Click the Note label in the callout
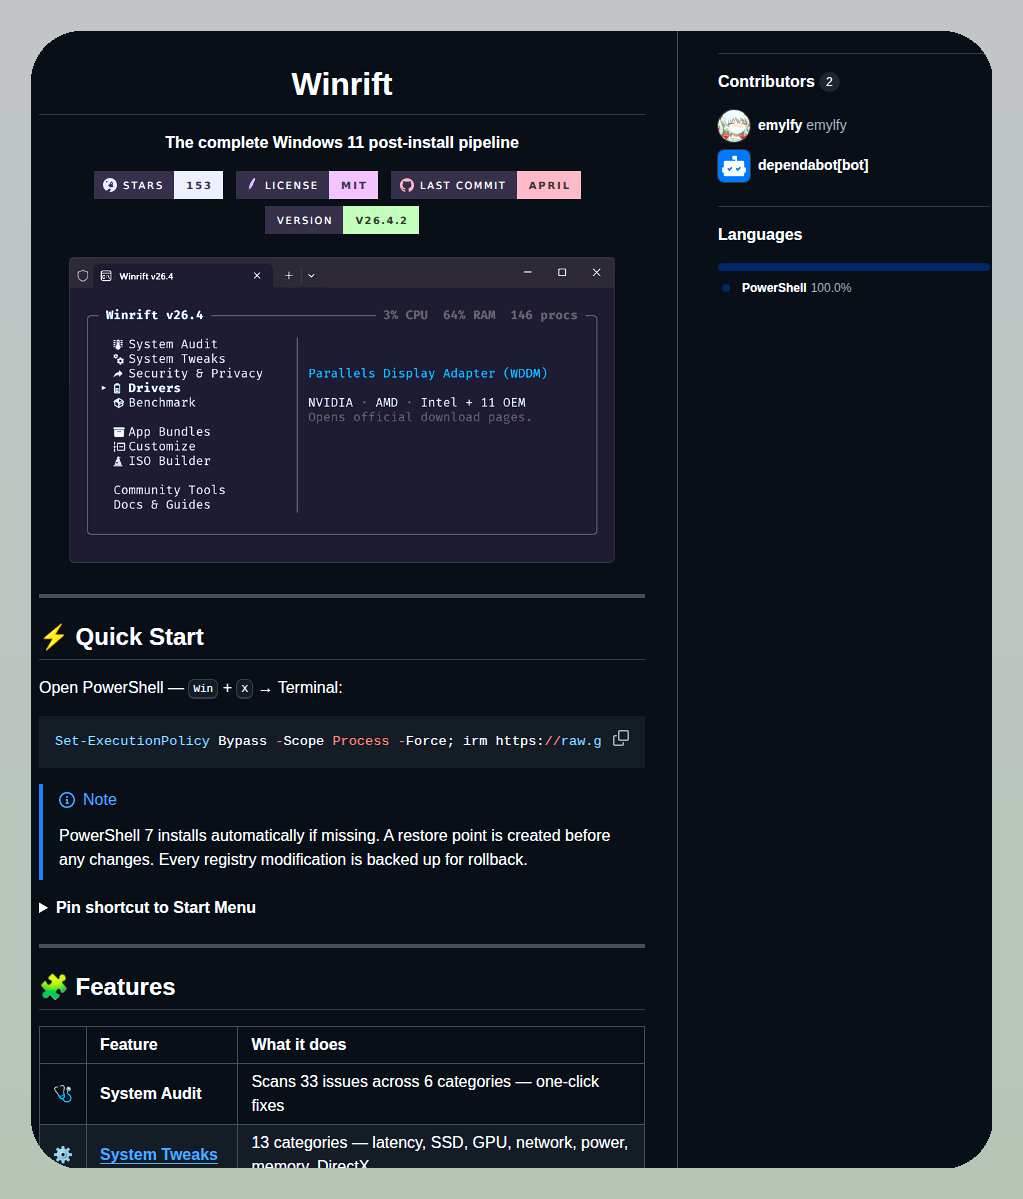The height and width of the screenshot is (1199, 1023). click(x=99, y=800)
